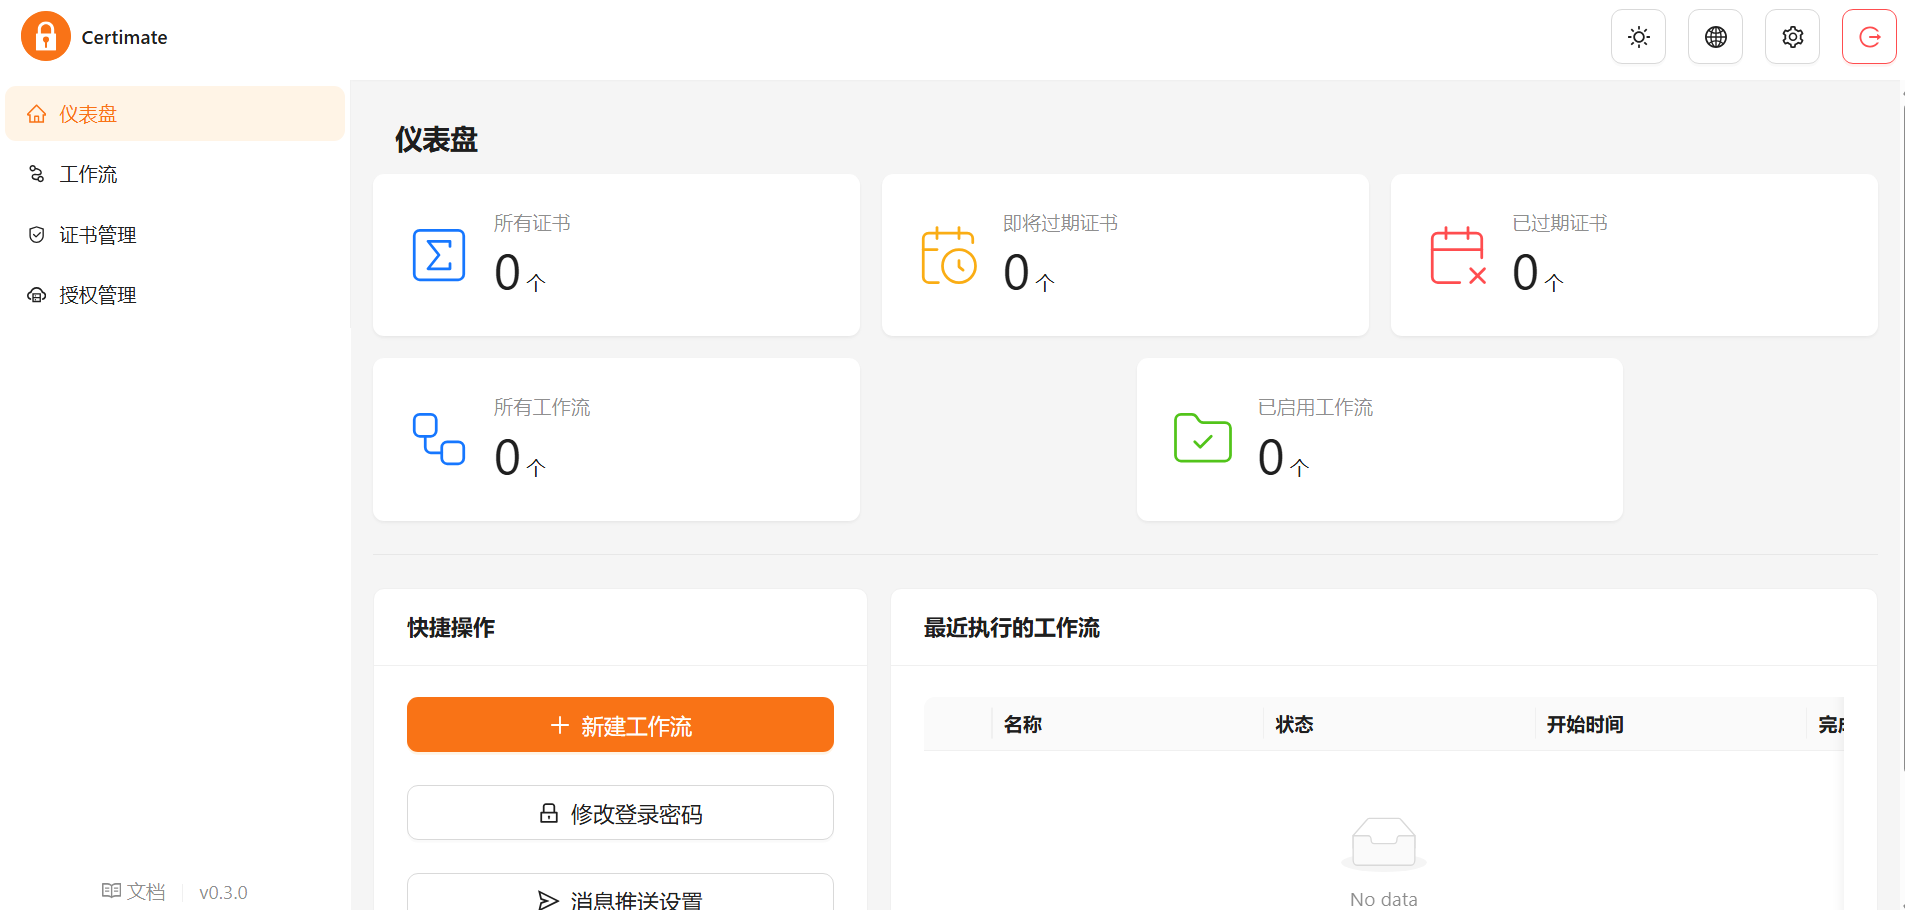The image size is (1905, 910).
Task: Click the orange calendar 即将过期证书 icon
Action: click(948, 255)
